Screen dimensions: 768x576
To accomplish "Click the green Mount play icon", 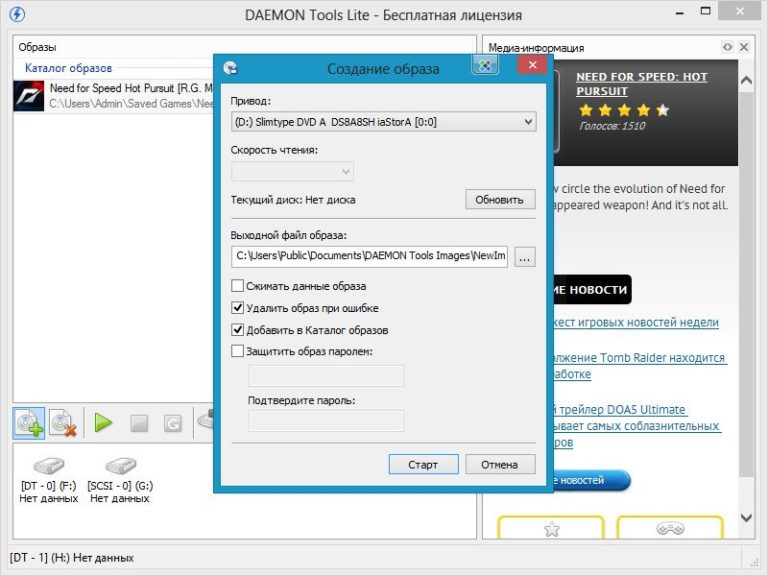I will click(103, 423).
